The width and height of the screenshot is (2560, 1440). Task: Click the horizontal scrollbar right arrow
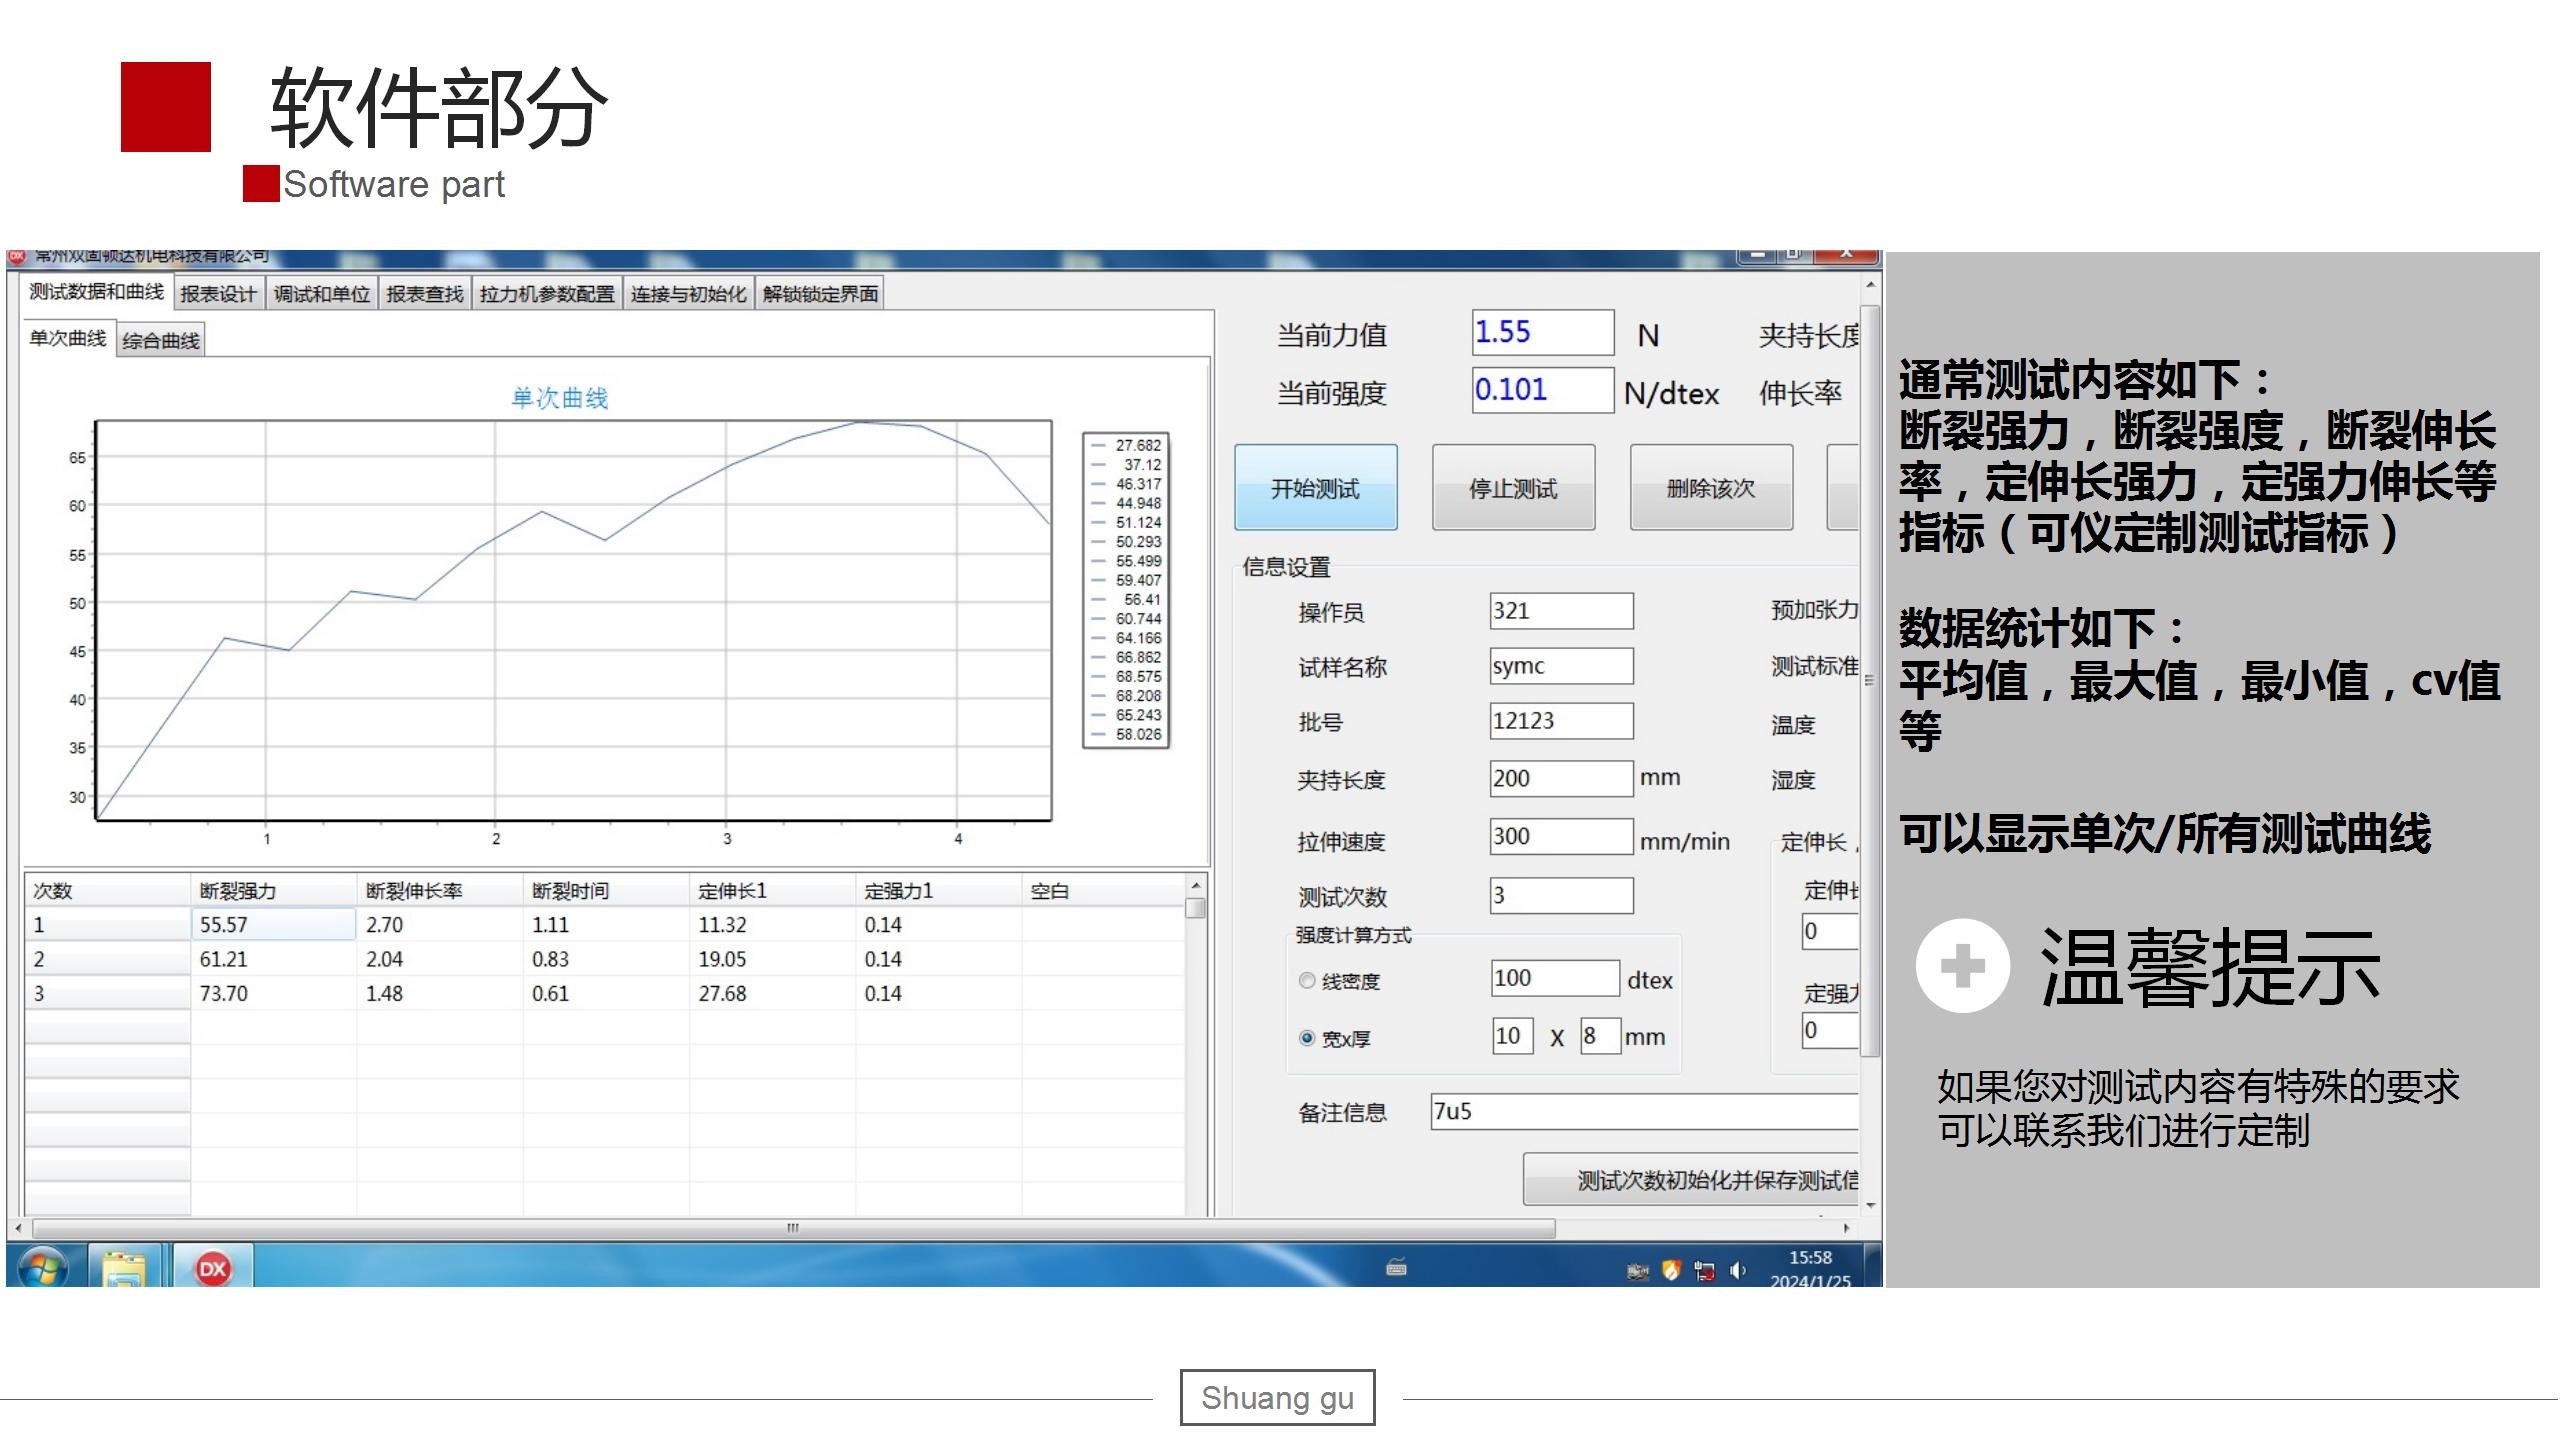[1846, 1227]
